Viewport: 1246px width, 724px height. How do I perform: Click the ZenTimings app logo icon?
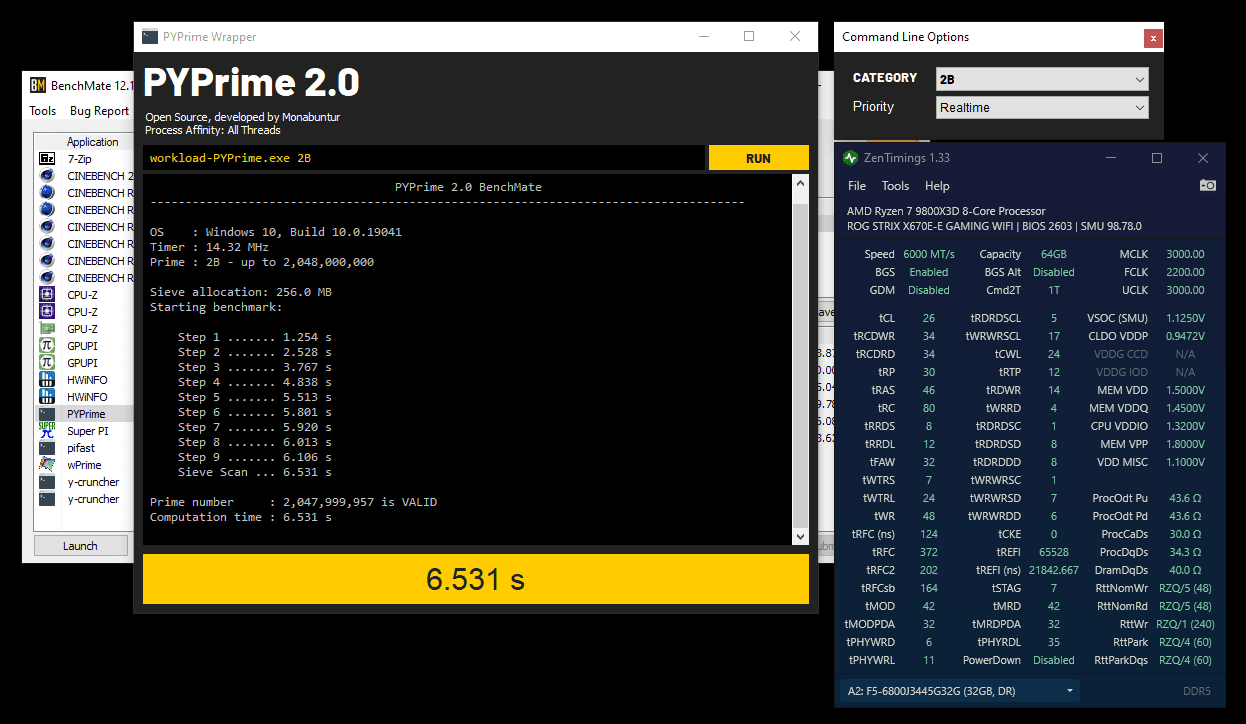click(x=850, y=158)
